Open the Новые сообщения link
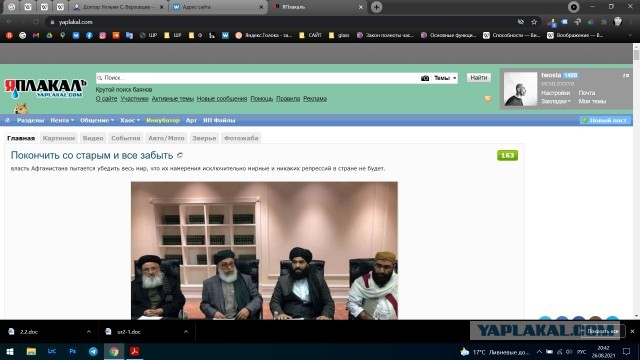The image size is (640, 360). point(222,98)
